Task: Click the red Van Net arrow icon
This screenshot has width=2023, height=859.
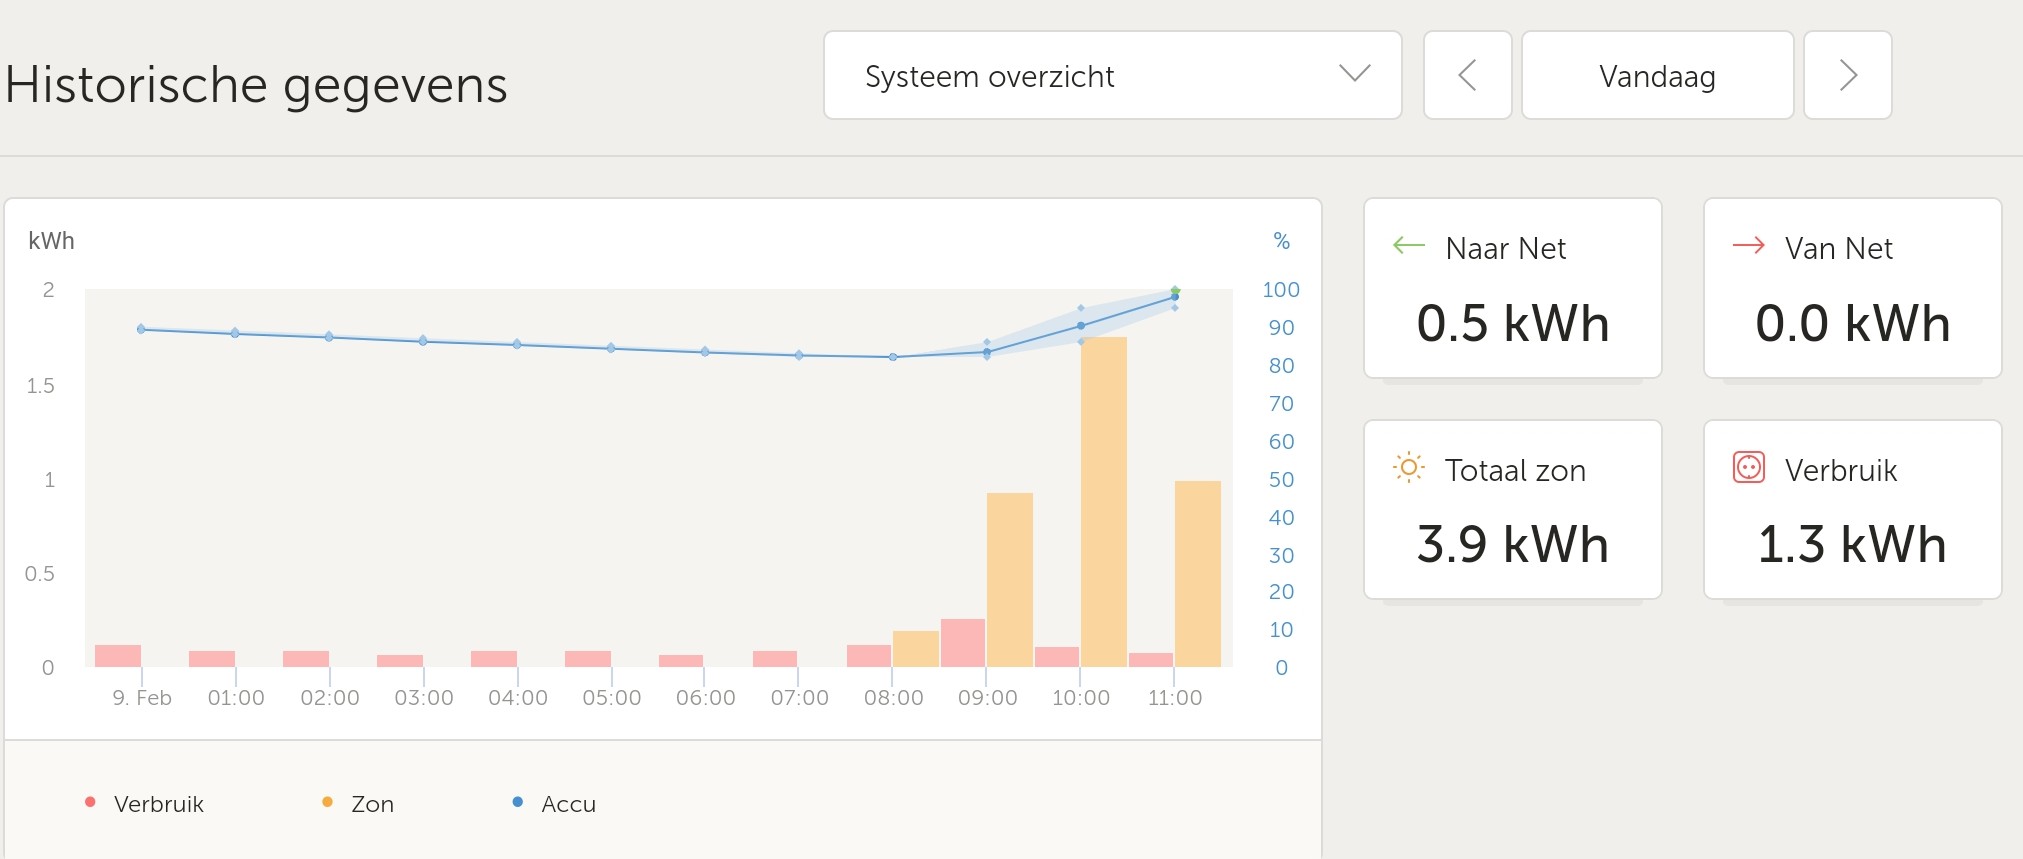Action: tap(1748, 246)
